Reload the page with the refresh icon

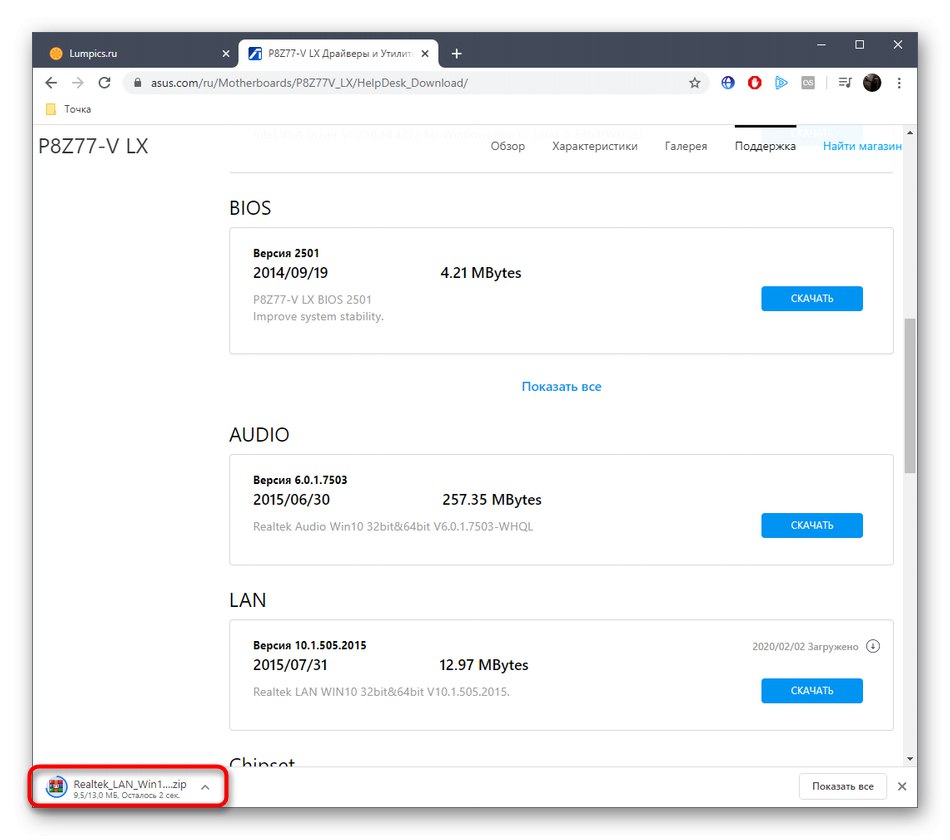pyautogui.click(x=104, y=83)
